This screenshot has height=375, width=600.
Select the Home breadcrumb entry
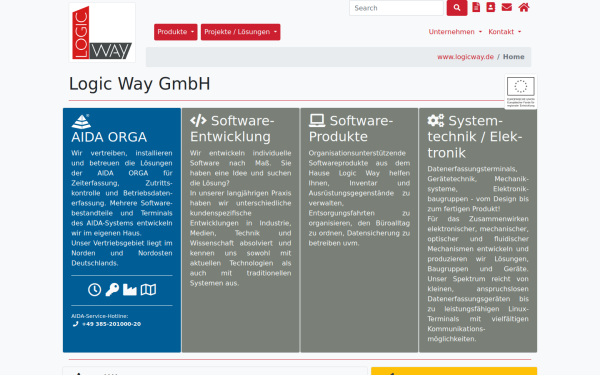click(514, 57)
